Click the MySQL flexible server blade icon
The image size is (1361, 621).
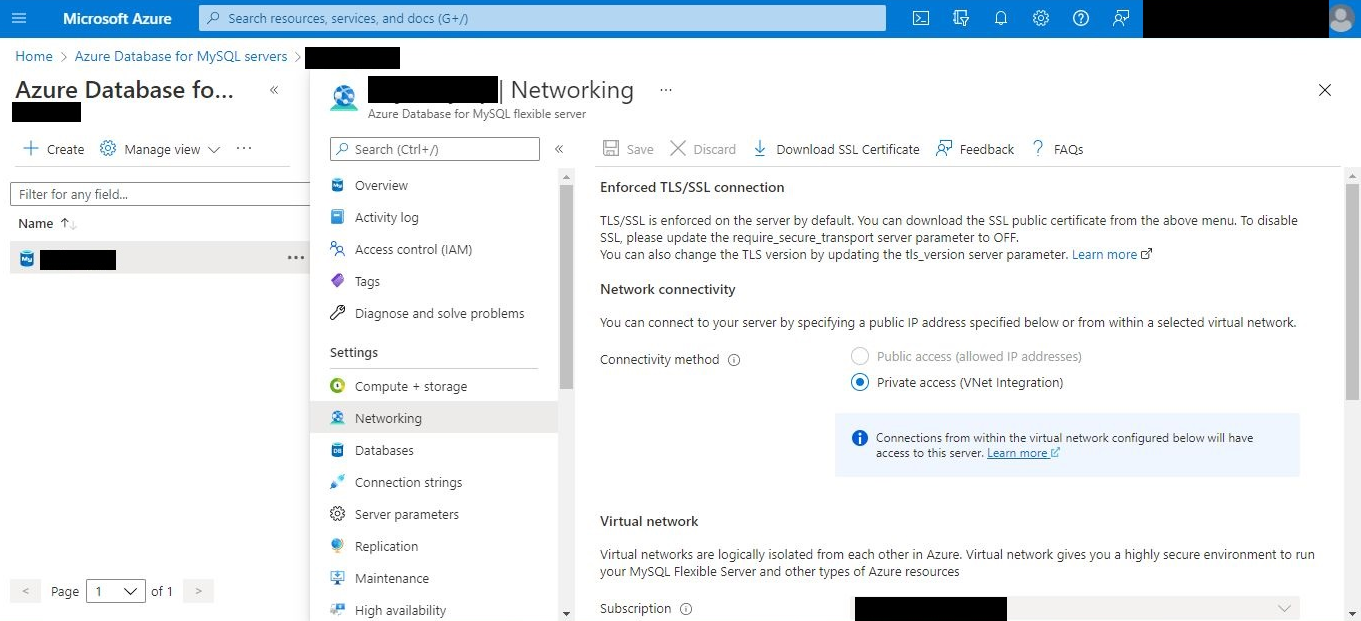point(344,97)
